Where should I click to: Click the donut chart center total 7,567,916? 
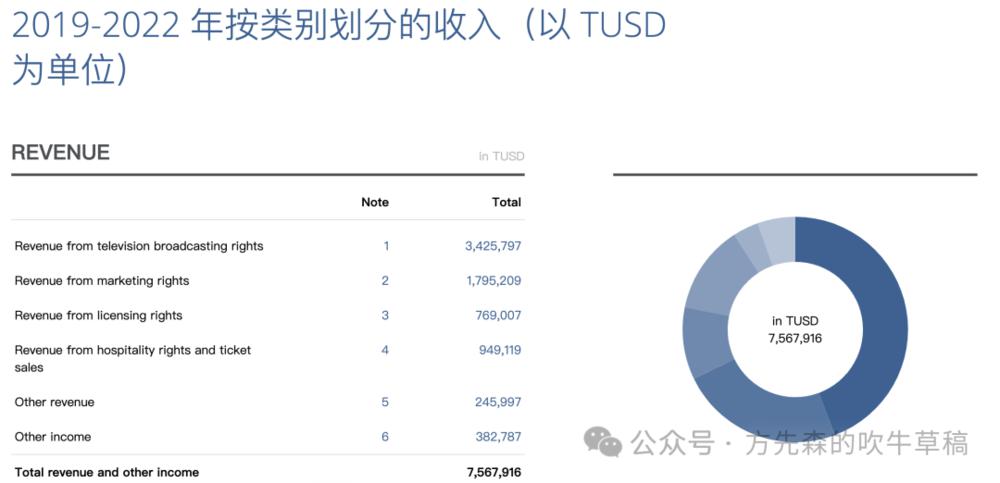795,339
